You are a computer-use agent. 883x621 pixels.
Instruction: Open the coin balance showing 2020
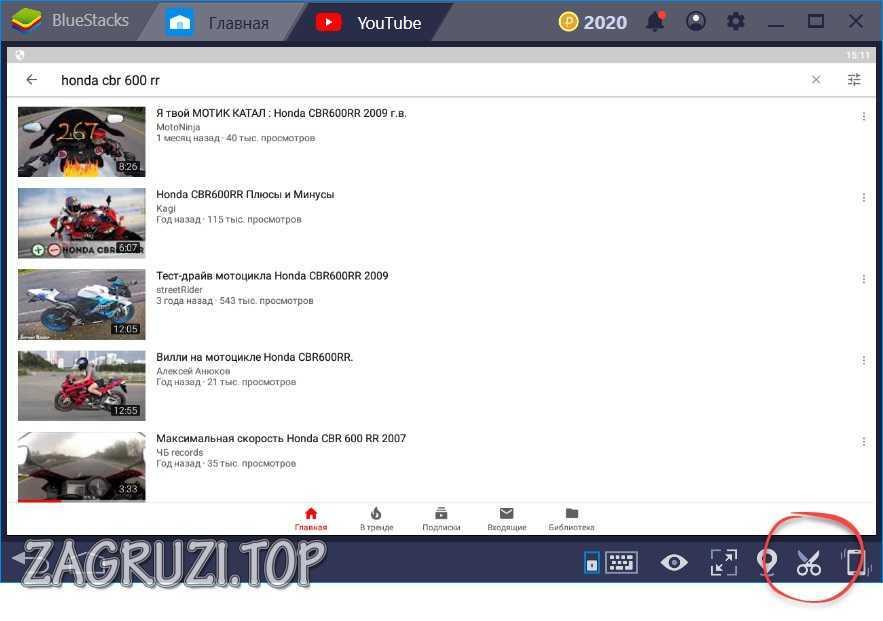click(x=592, y=23)
